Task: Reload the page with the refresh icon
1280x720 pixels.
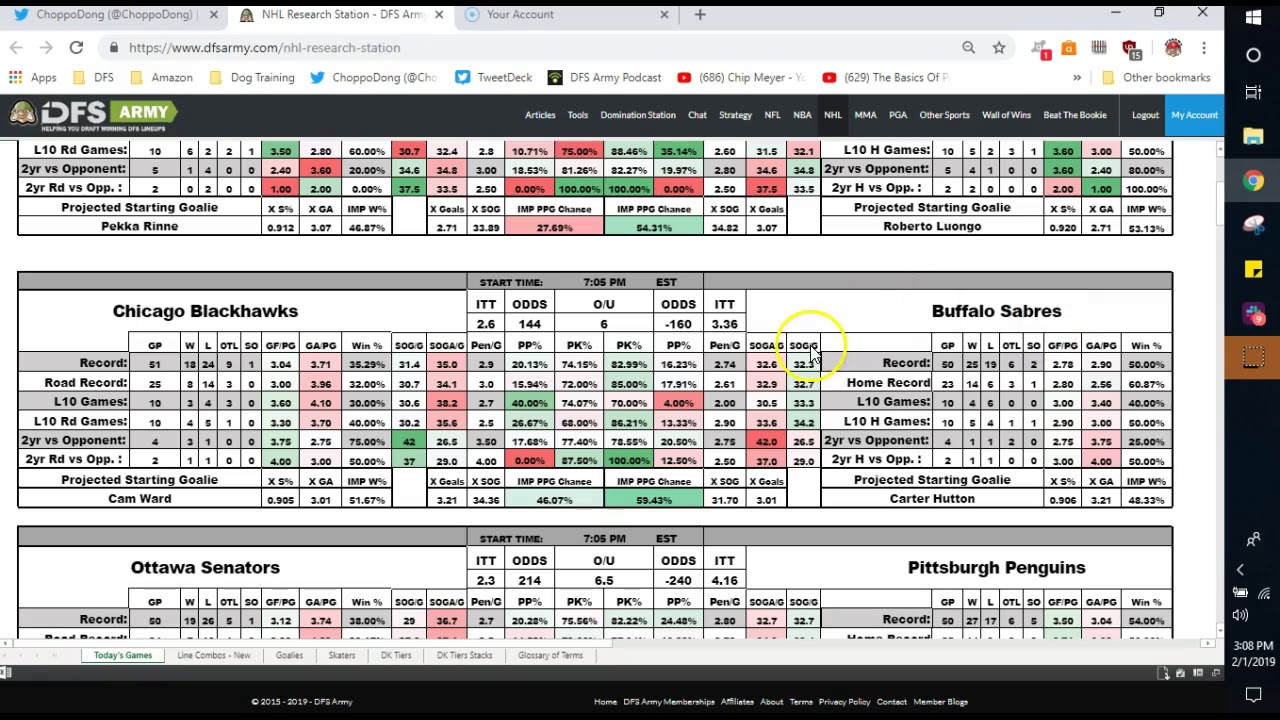Action: click(x=76, y=47)
